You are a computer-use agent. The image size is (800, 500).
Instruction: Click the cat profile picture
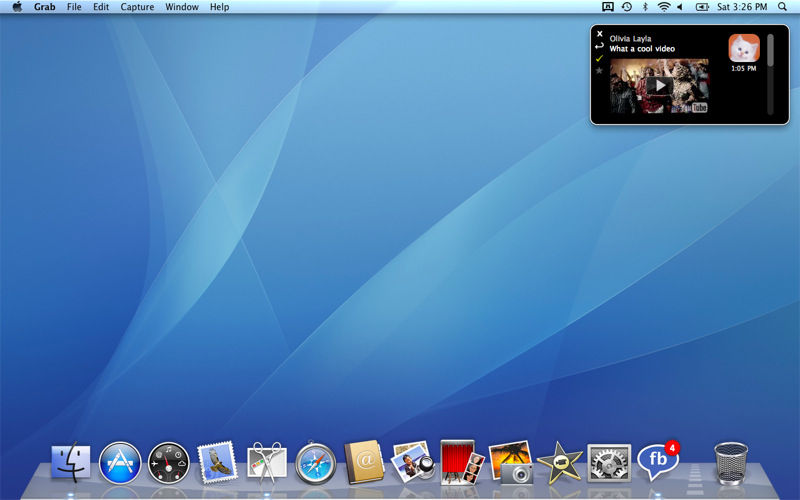tap(743, 49)
